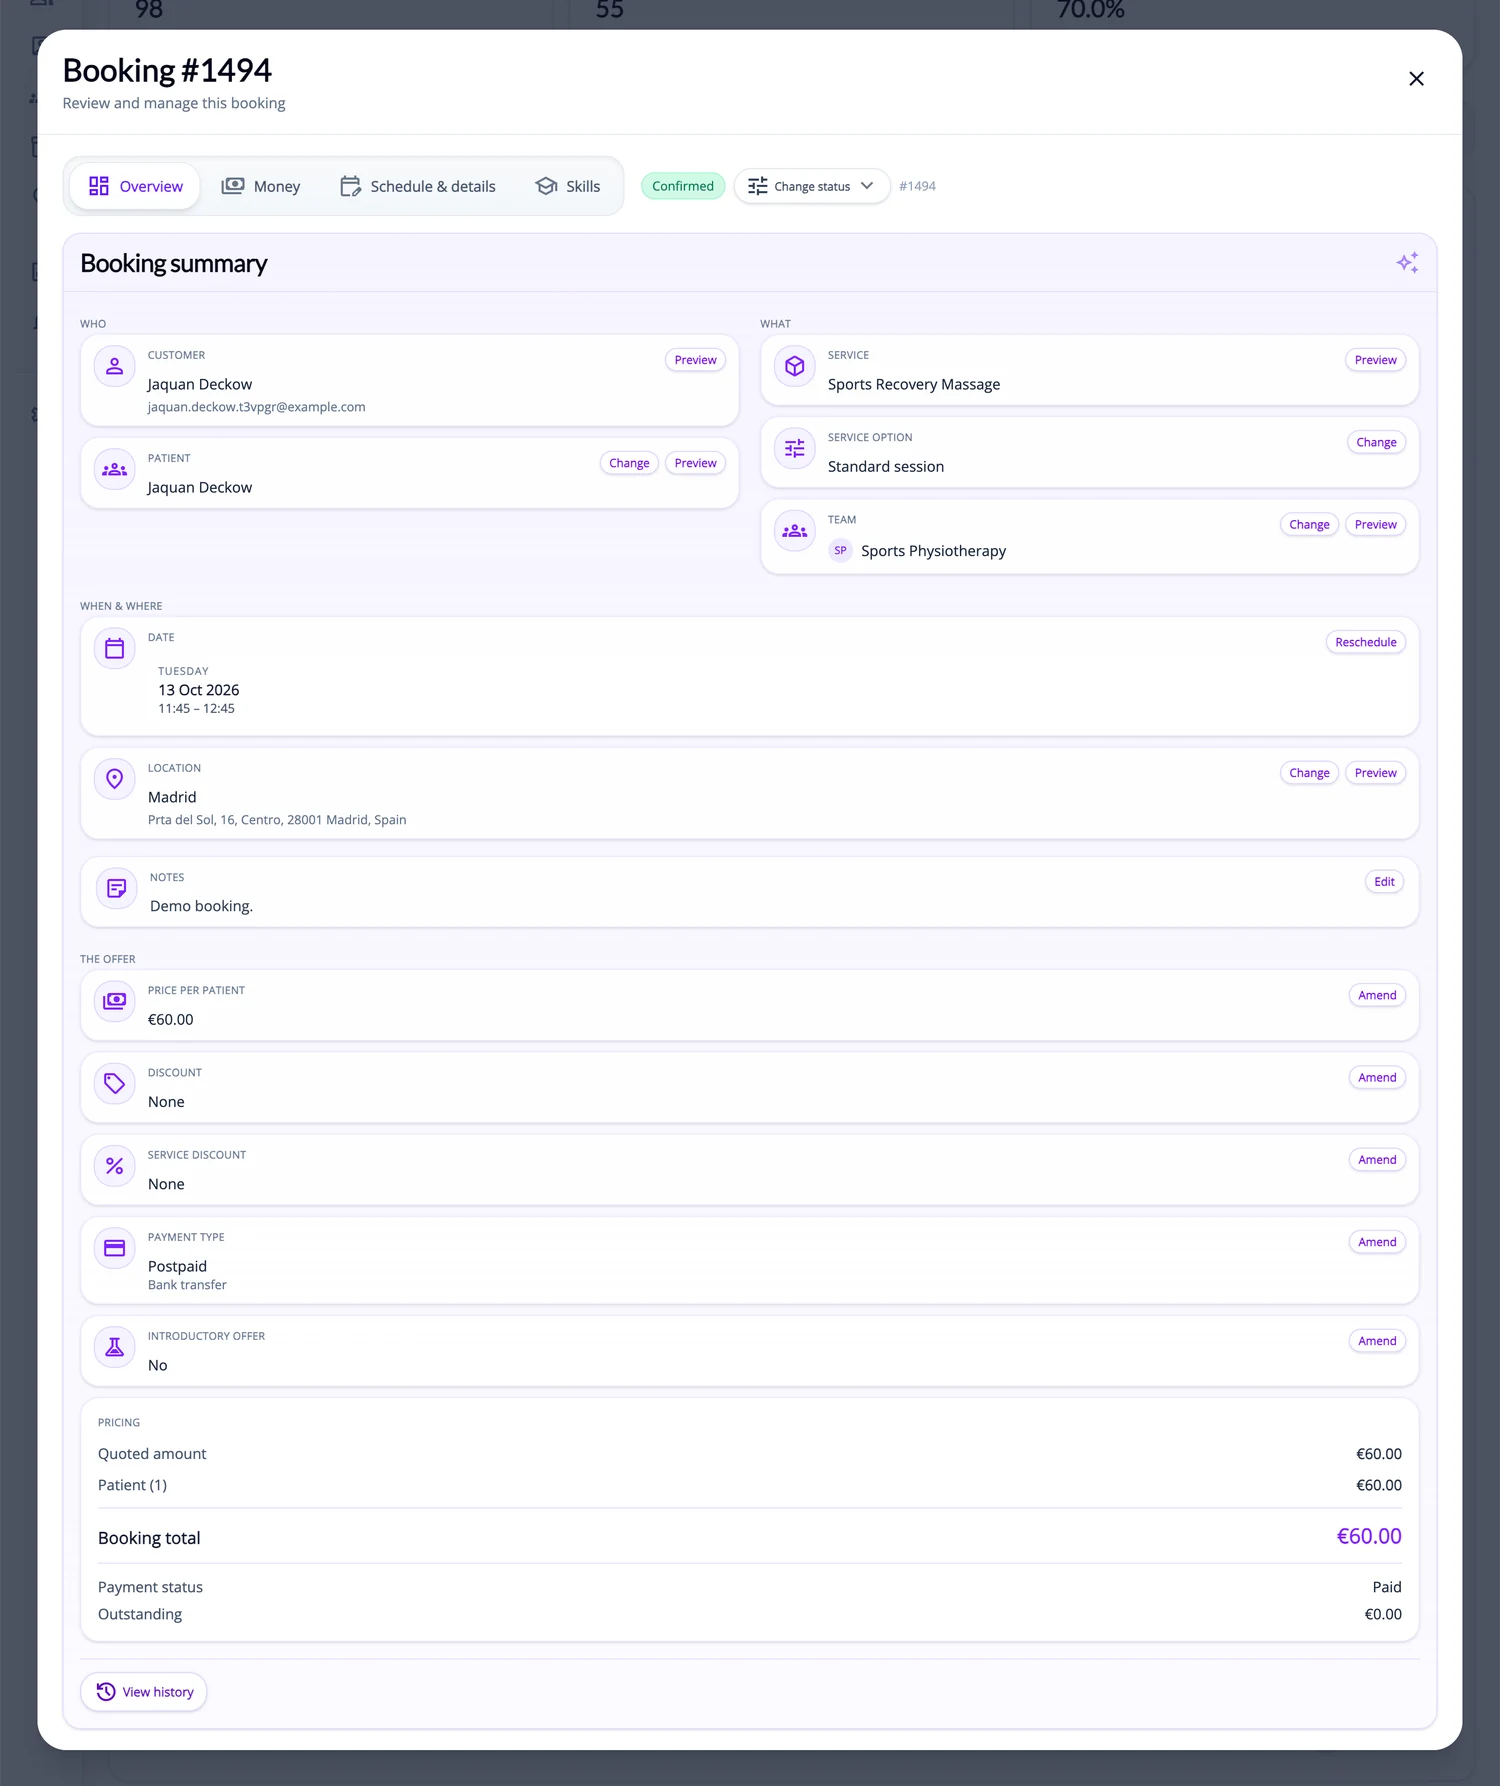
Task: Change the Sports Physiotherapy team
Action: click(1309, 525)
